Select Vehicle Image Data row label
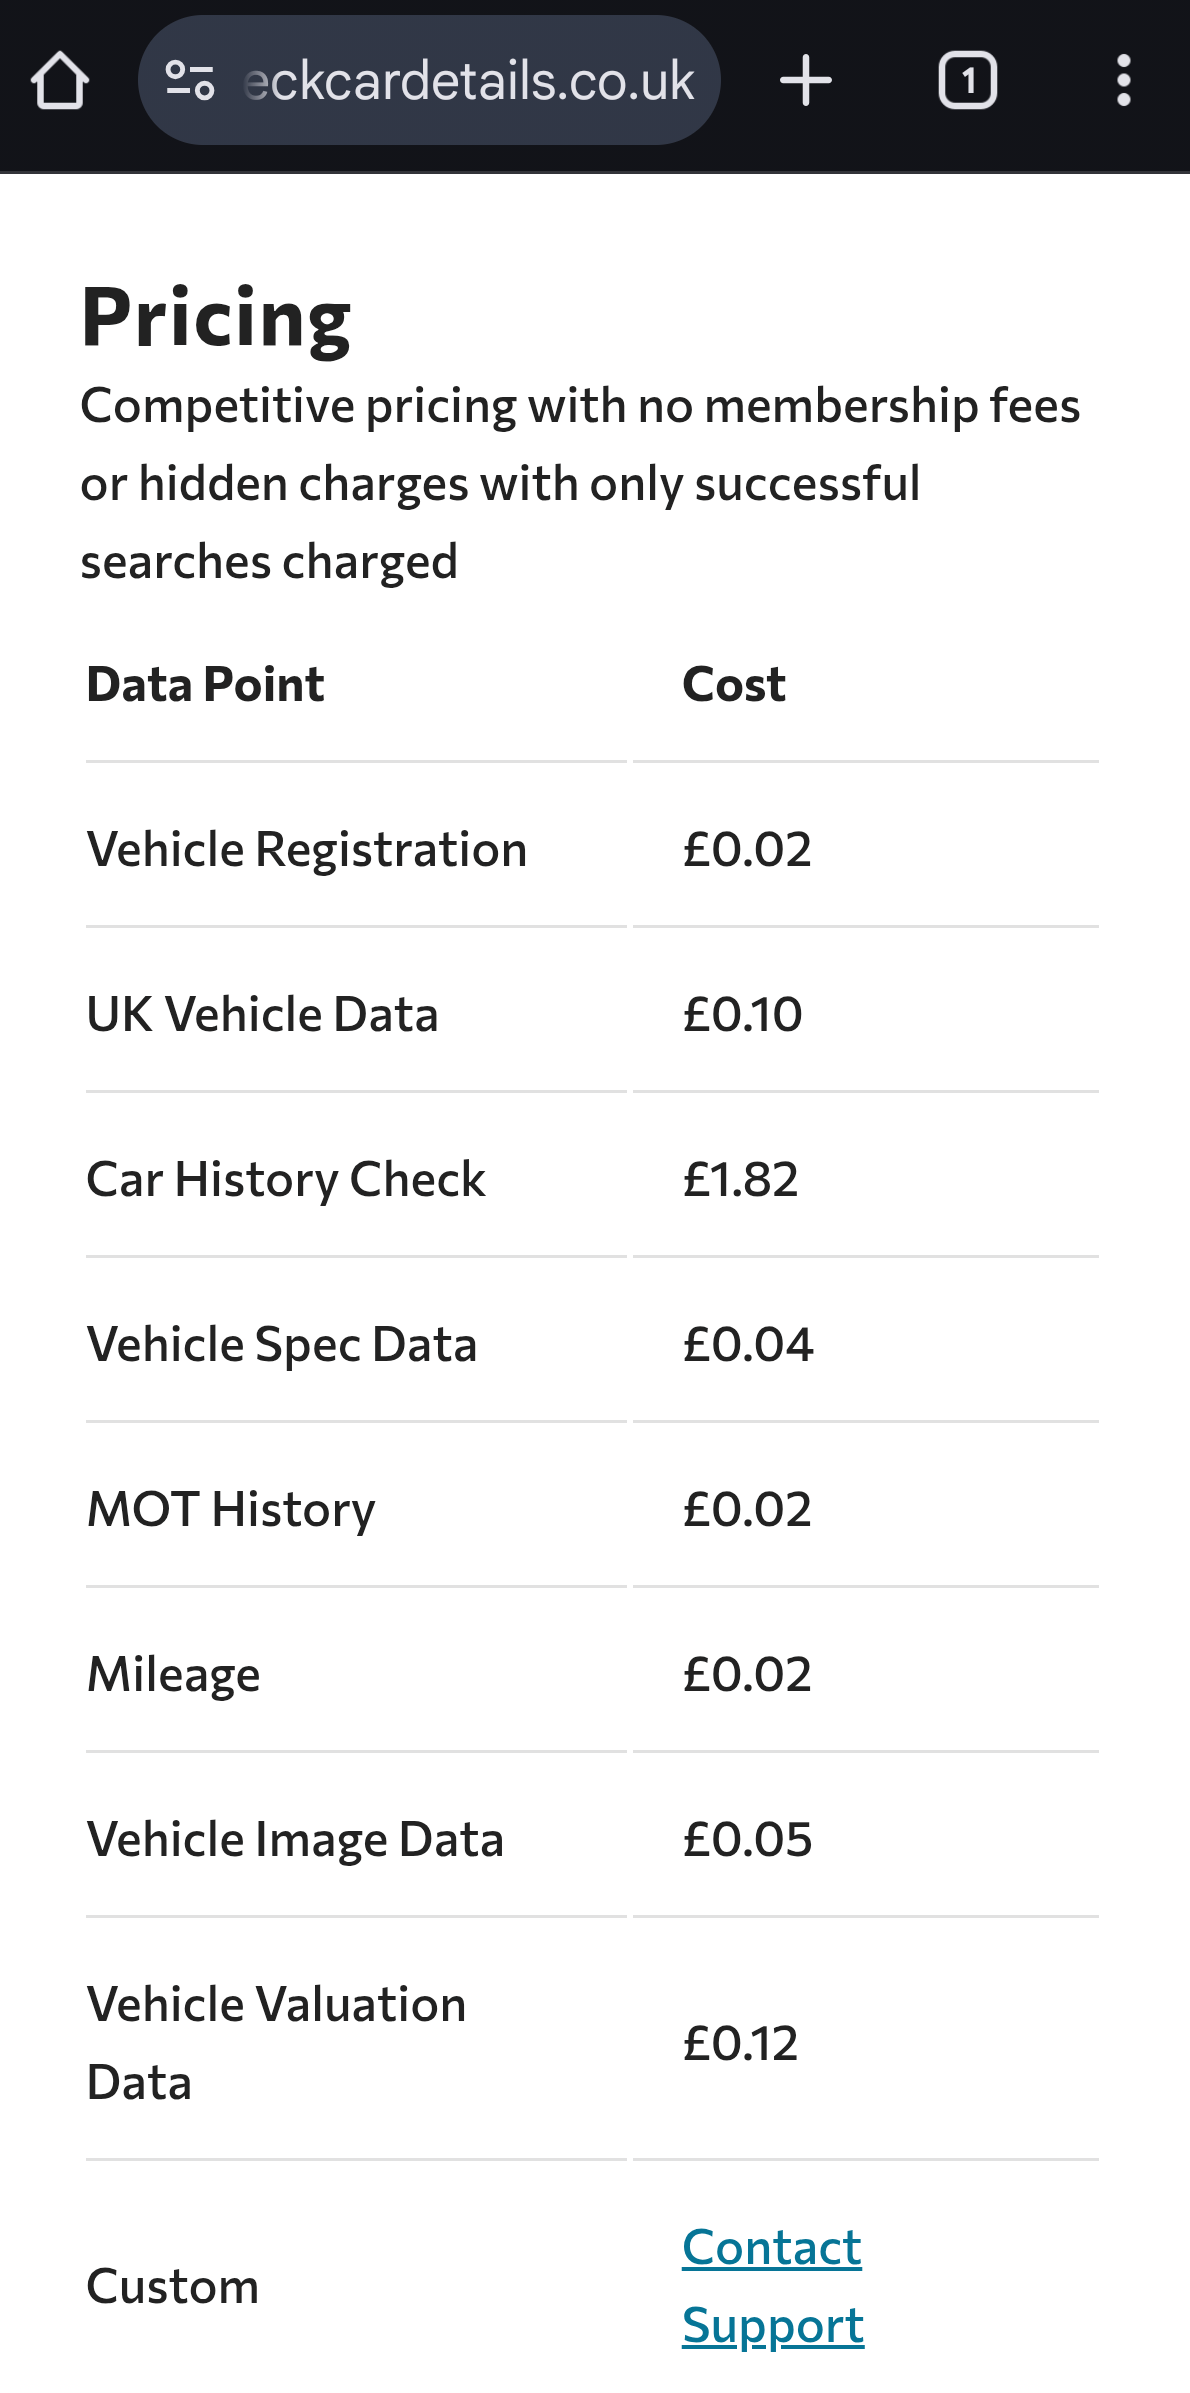The image size is (1190, 2393). tap(295, 1839)
